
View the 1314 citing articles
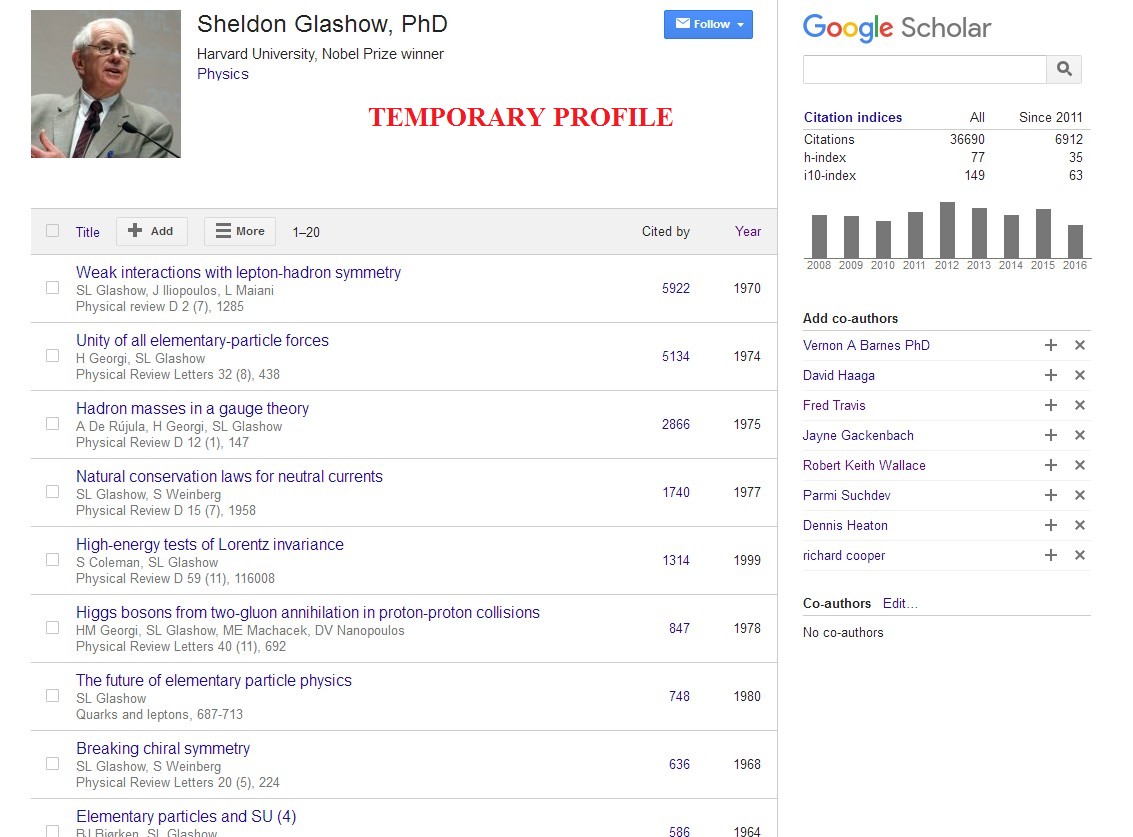click(676, 560)
